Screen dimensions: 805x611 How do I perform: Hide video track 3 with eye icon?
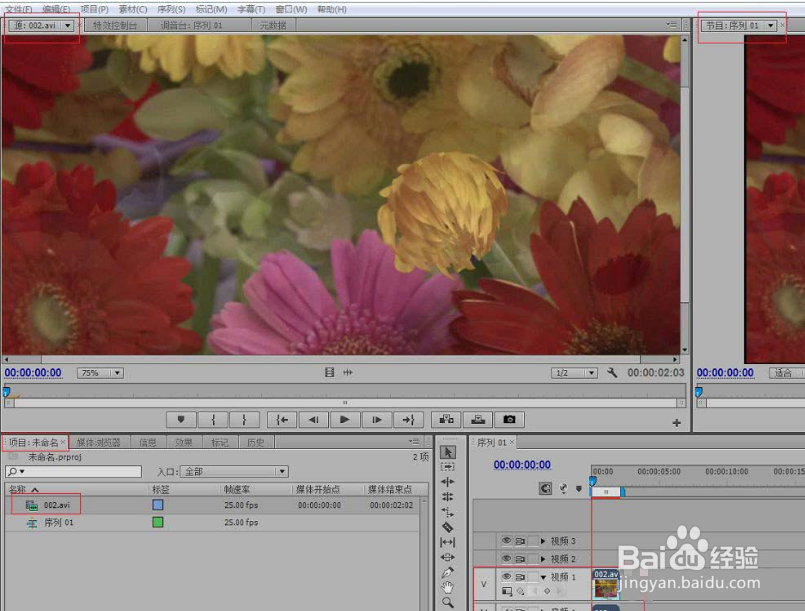pyautogui.click(x=506, y=541)
